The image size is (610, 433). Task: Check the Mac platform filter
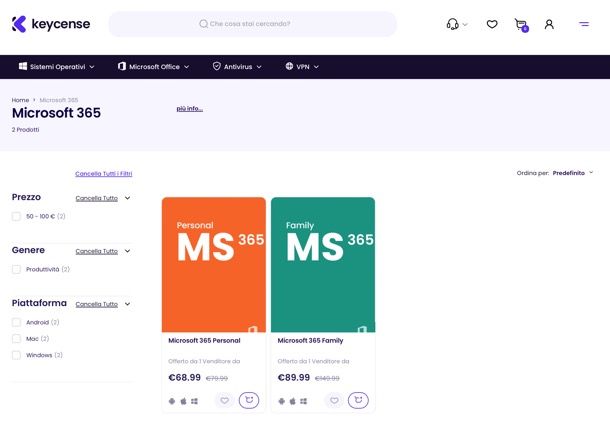coord(16,338)
